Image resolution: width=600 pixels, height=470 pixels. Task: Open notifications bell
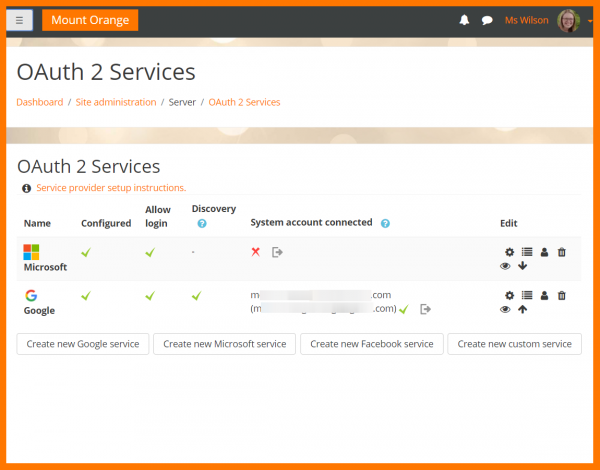click(x=464, y=20)
